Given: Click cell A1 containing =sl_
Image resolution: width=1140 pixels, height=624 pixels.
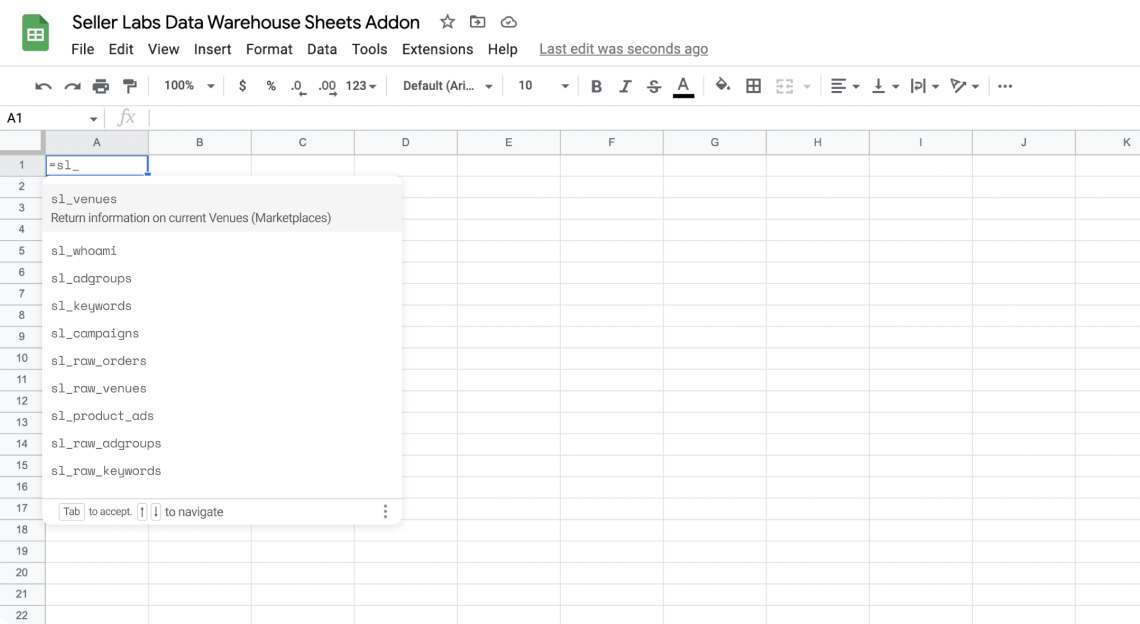Looking at the screenshot, I should (97, 165).
